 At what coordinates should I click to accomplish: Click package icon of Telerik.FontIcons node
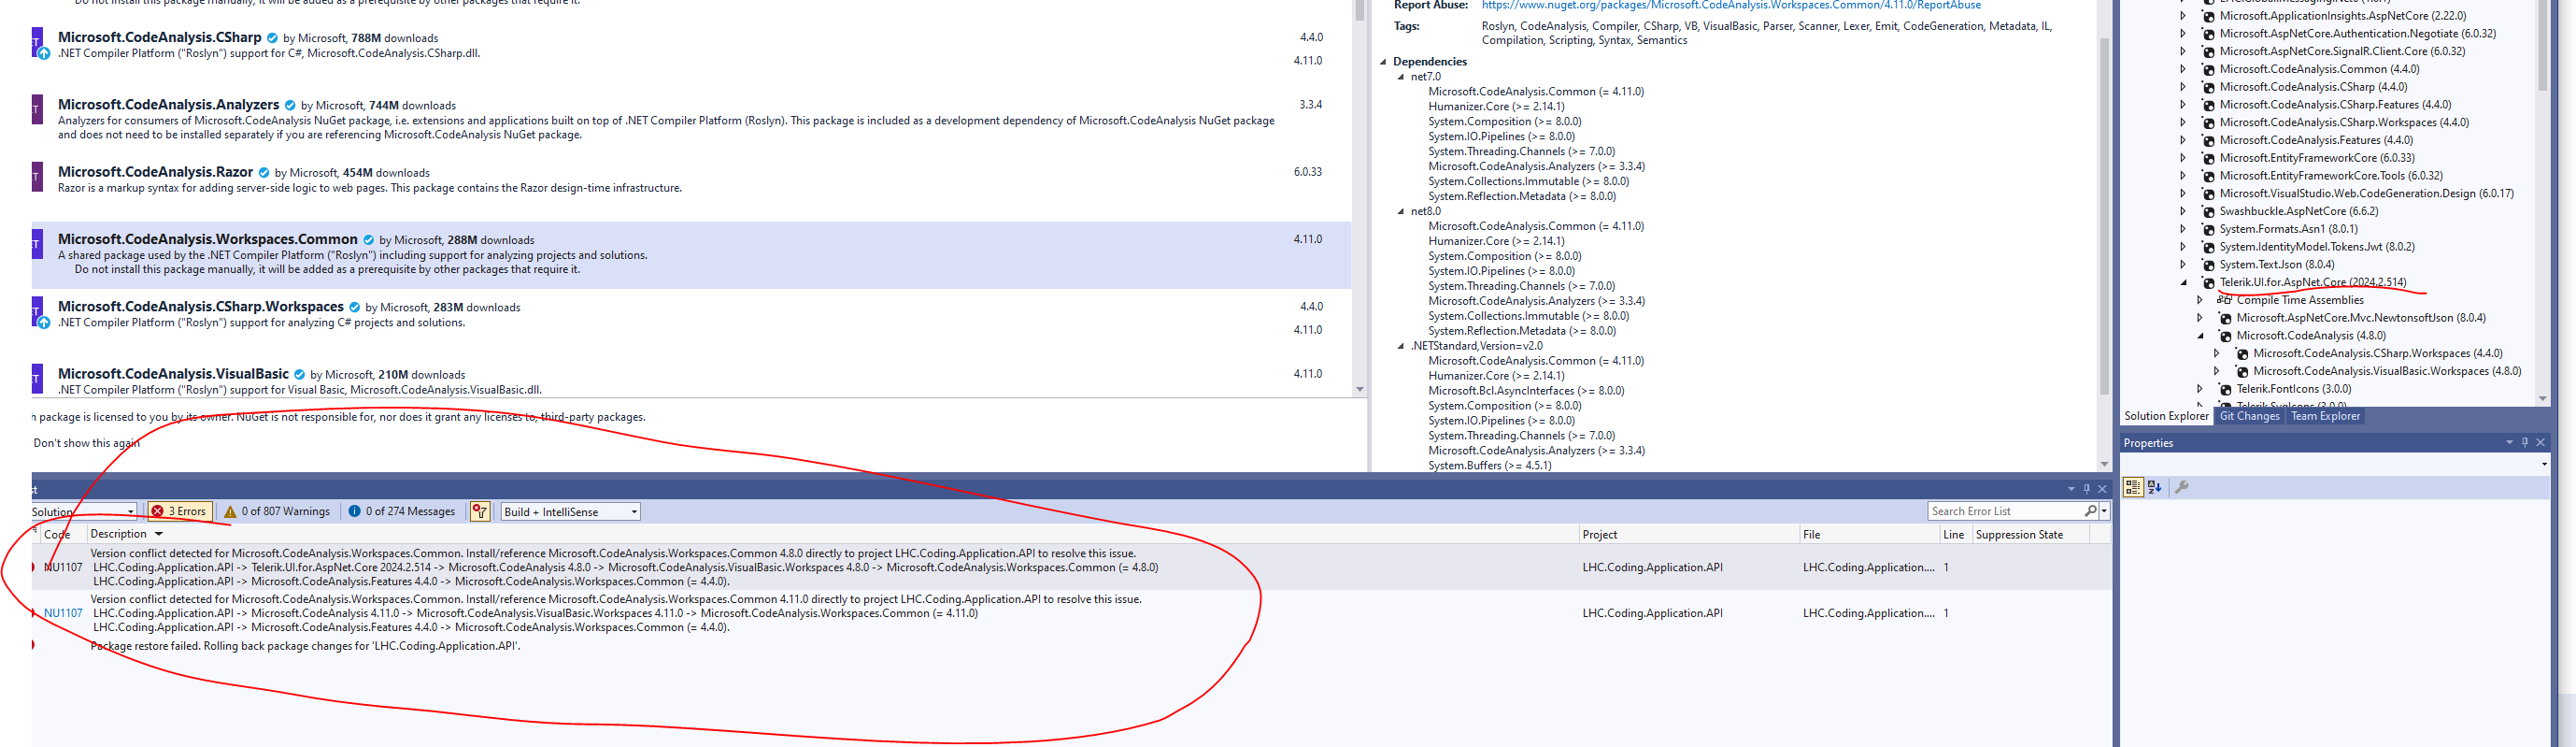pyautogui.click(x=2226, y=390)
